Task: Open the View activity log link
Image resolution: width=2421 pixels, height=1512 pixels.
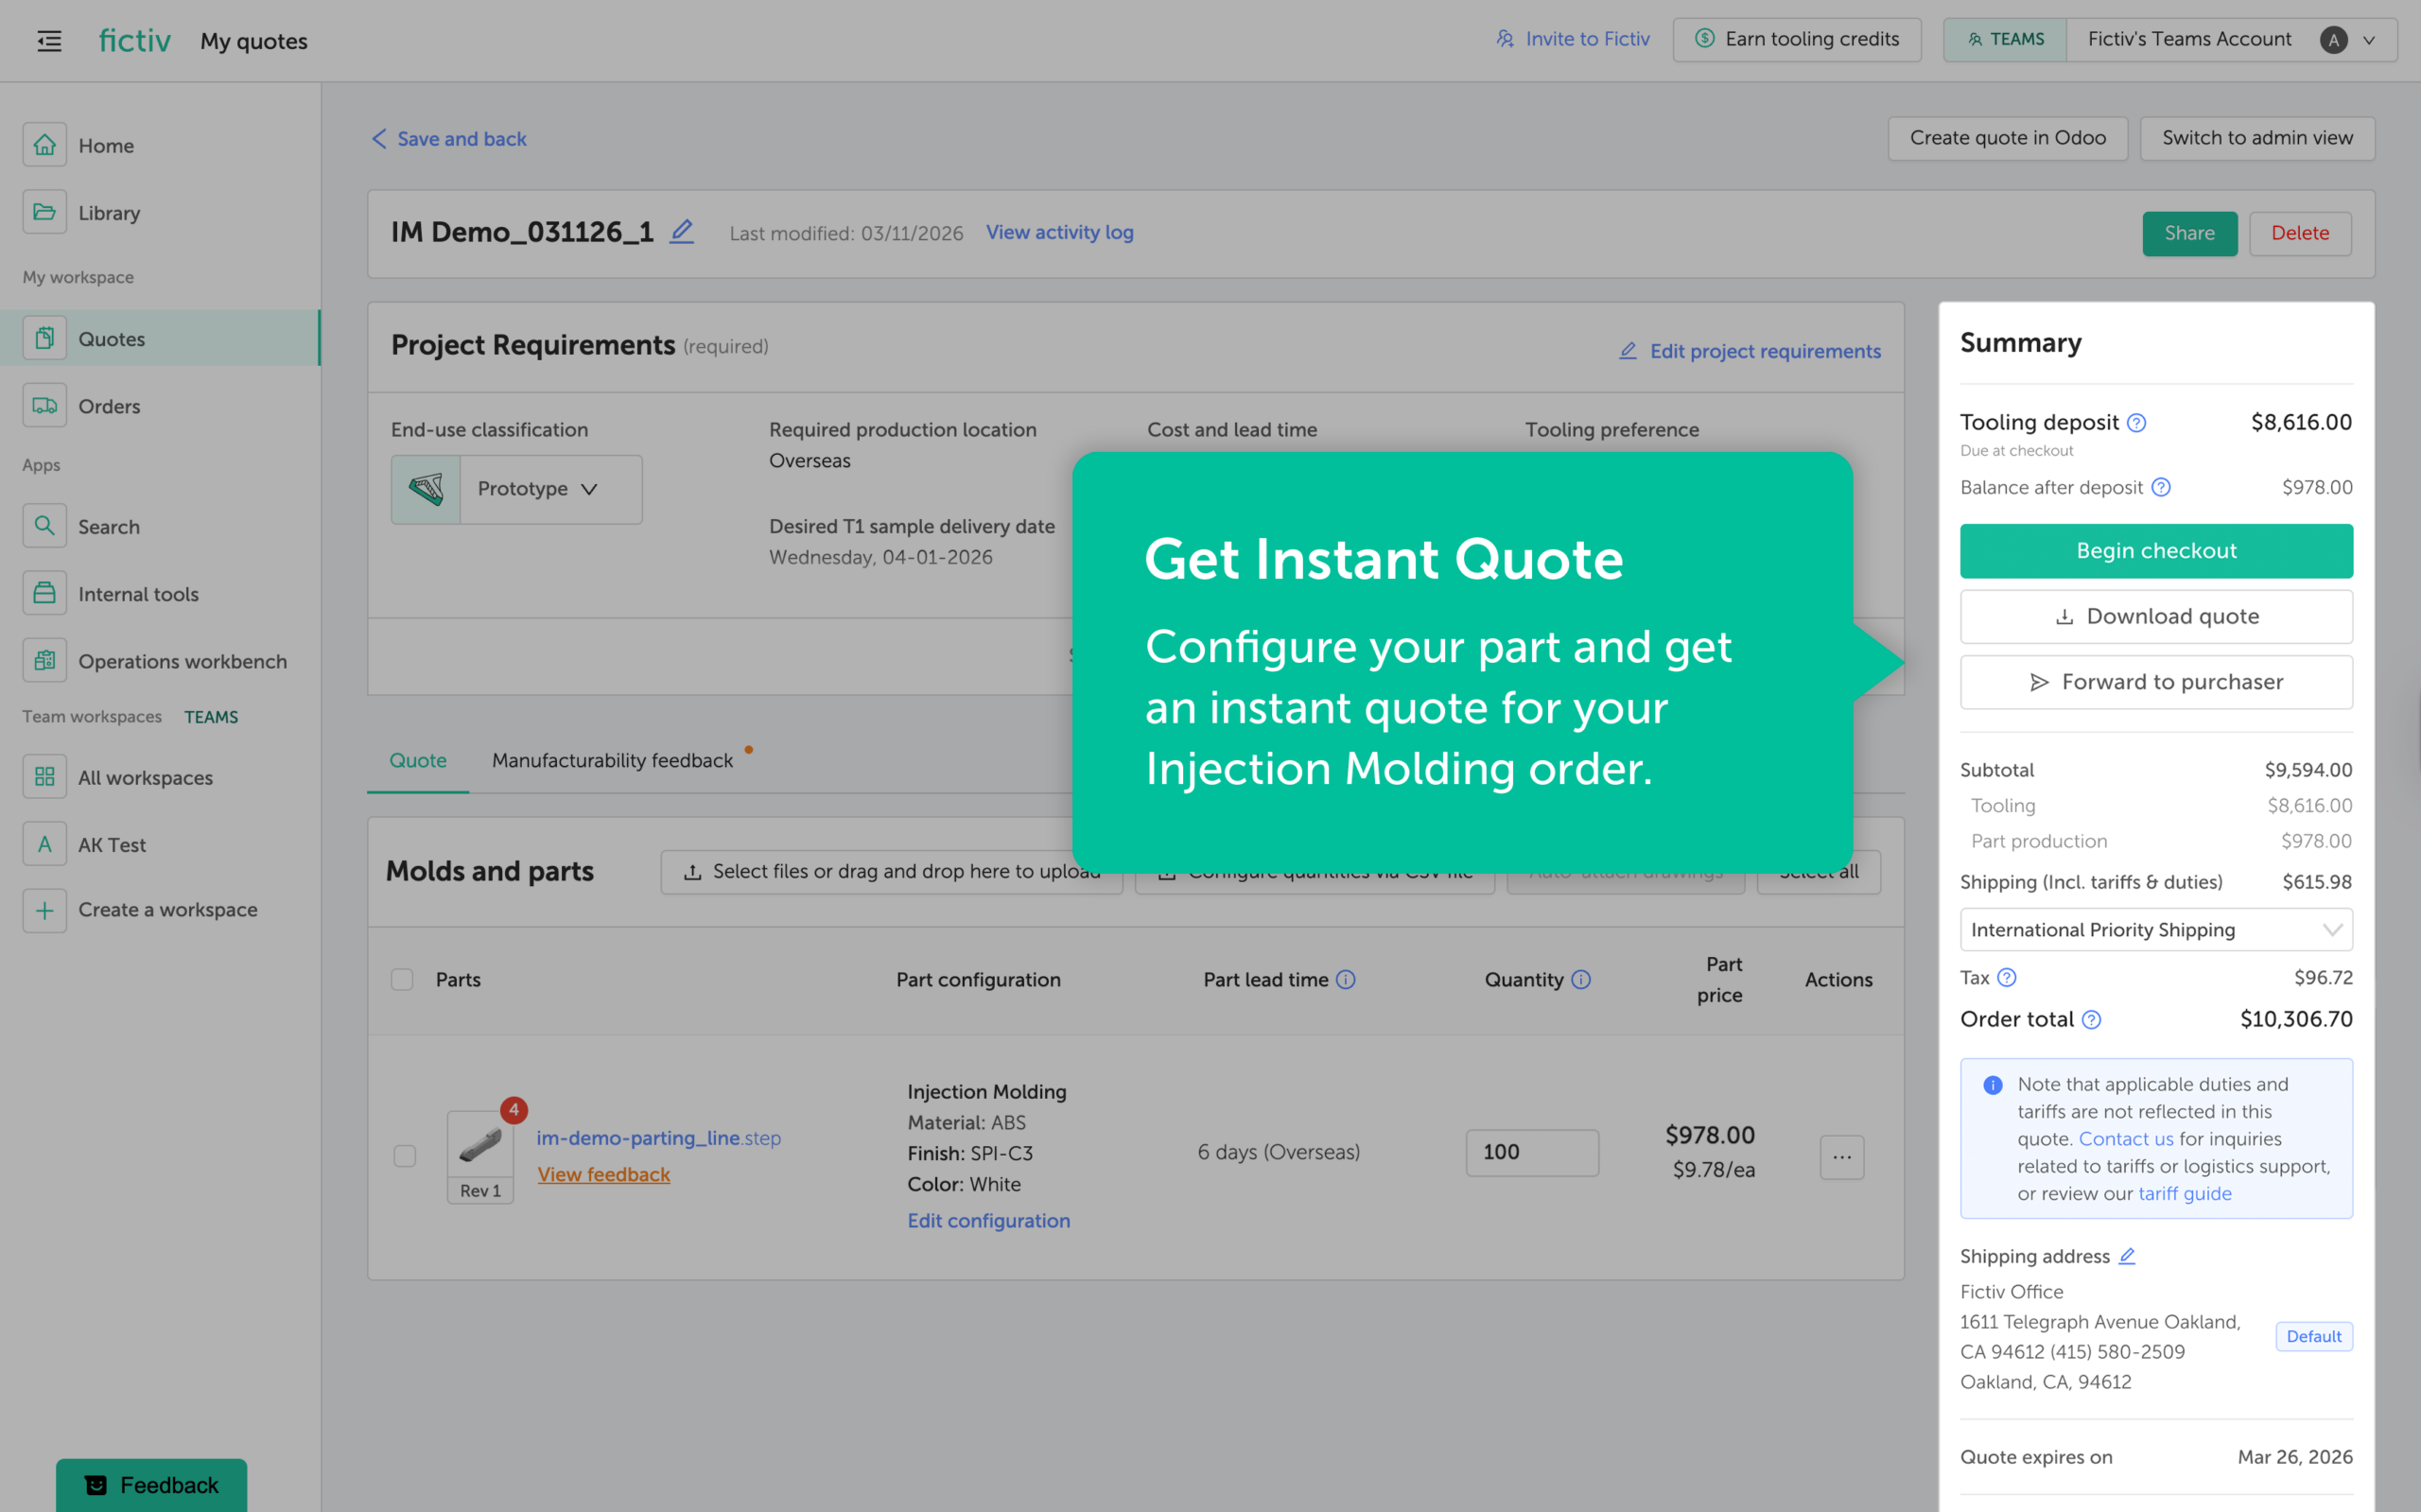Action: [1059, 232]
